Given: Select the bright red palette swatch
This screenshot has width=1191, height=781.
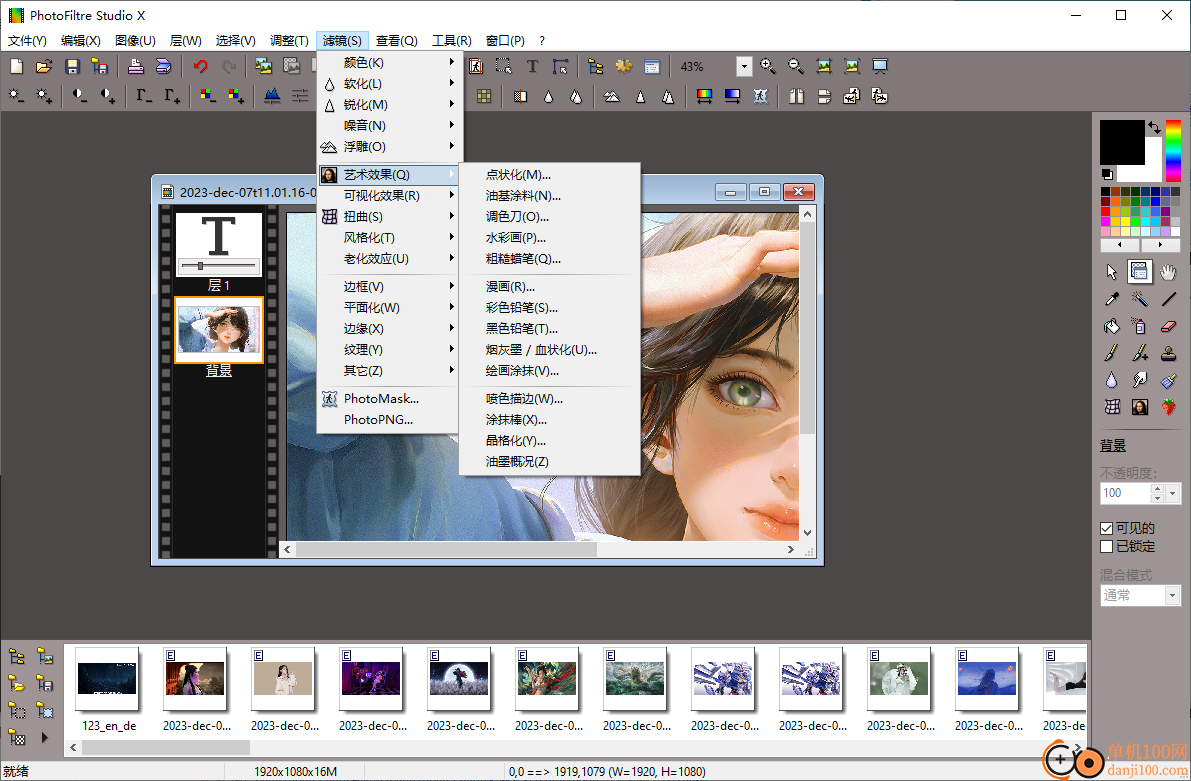Looking at the screenshot, I should click(1105, 211).
